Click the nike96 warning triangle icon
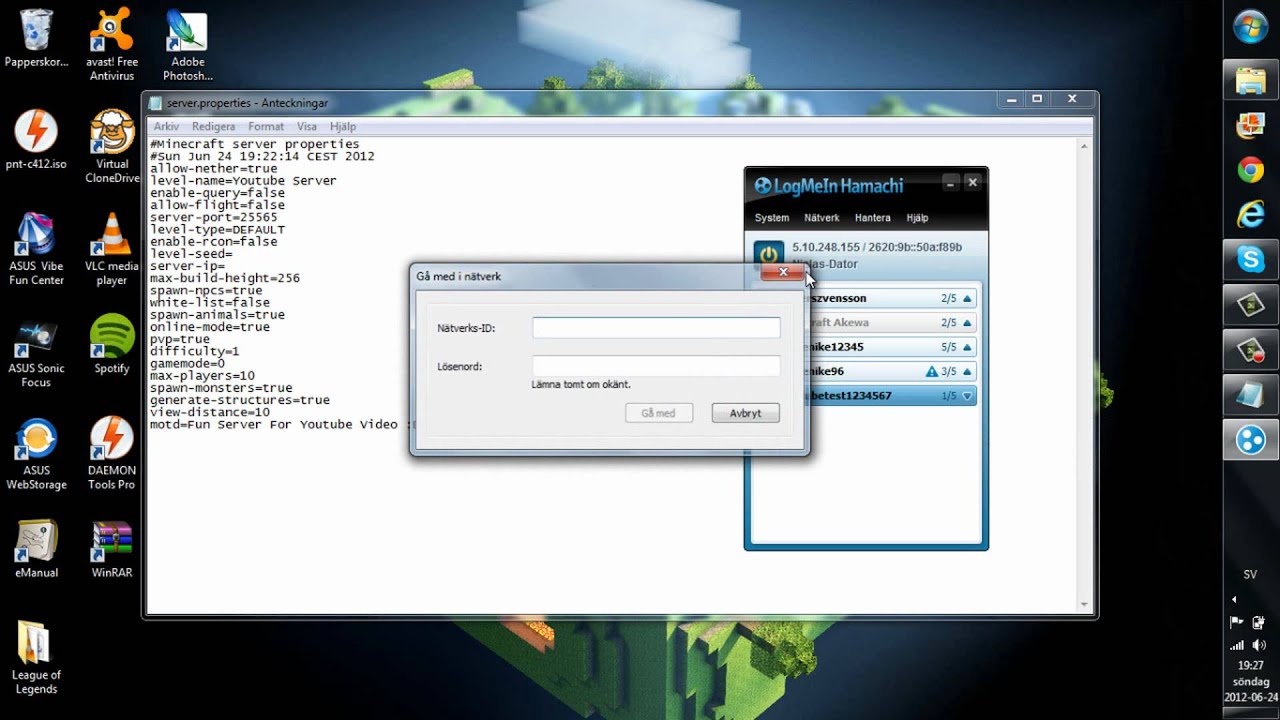Viewport: 1280px width, 720px height. 932,372
